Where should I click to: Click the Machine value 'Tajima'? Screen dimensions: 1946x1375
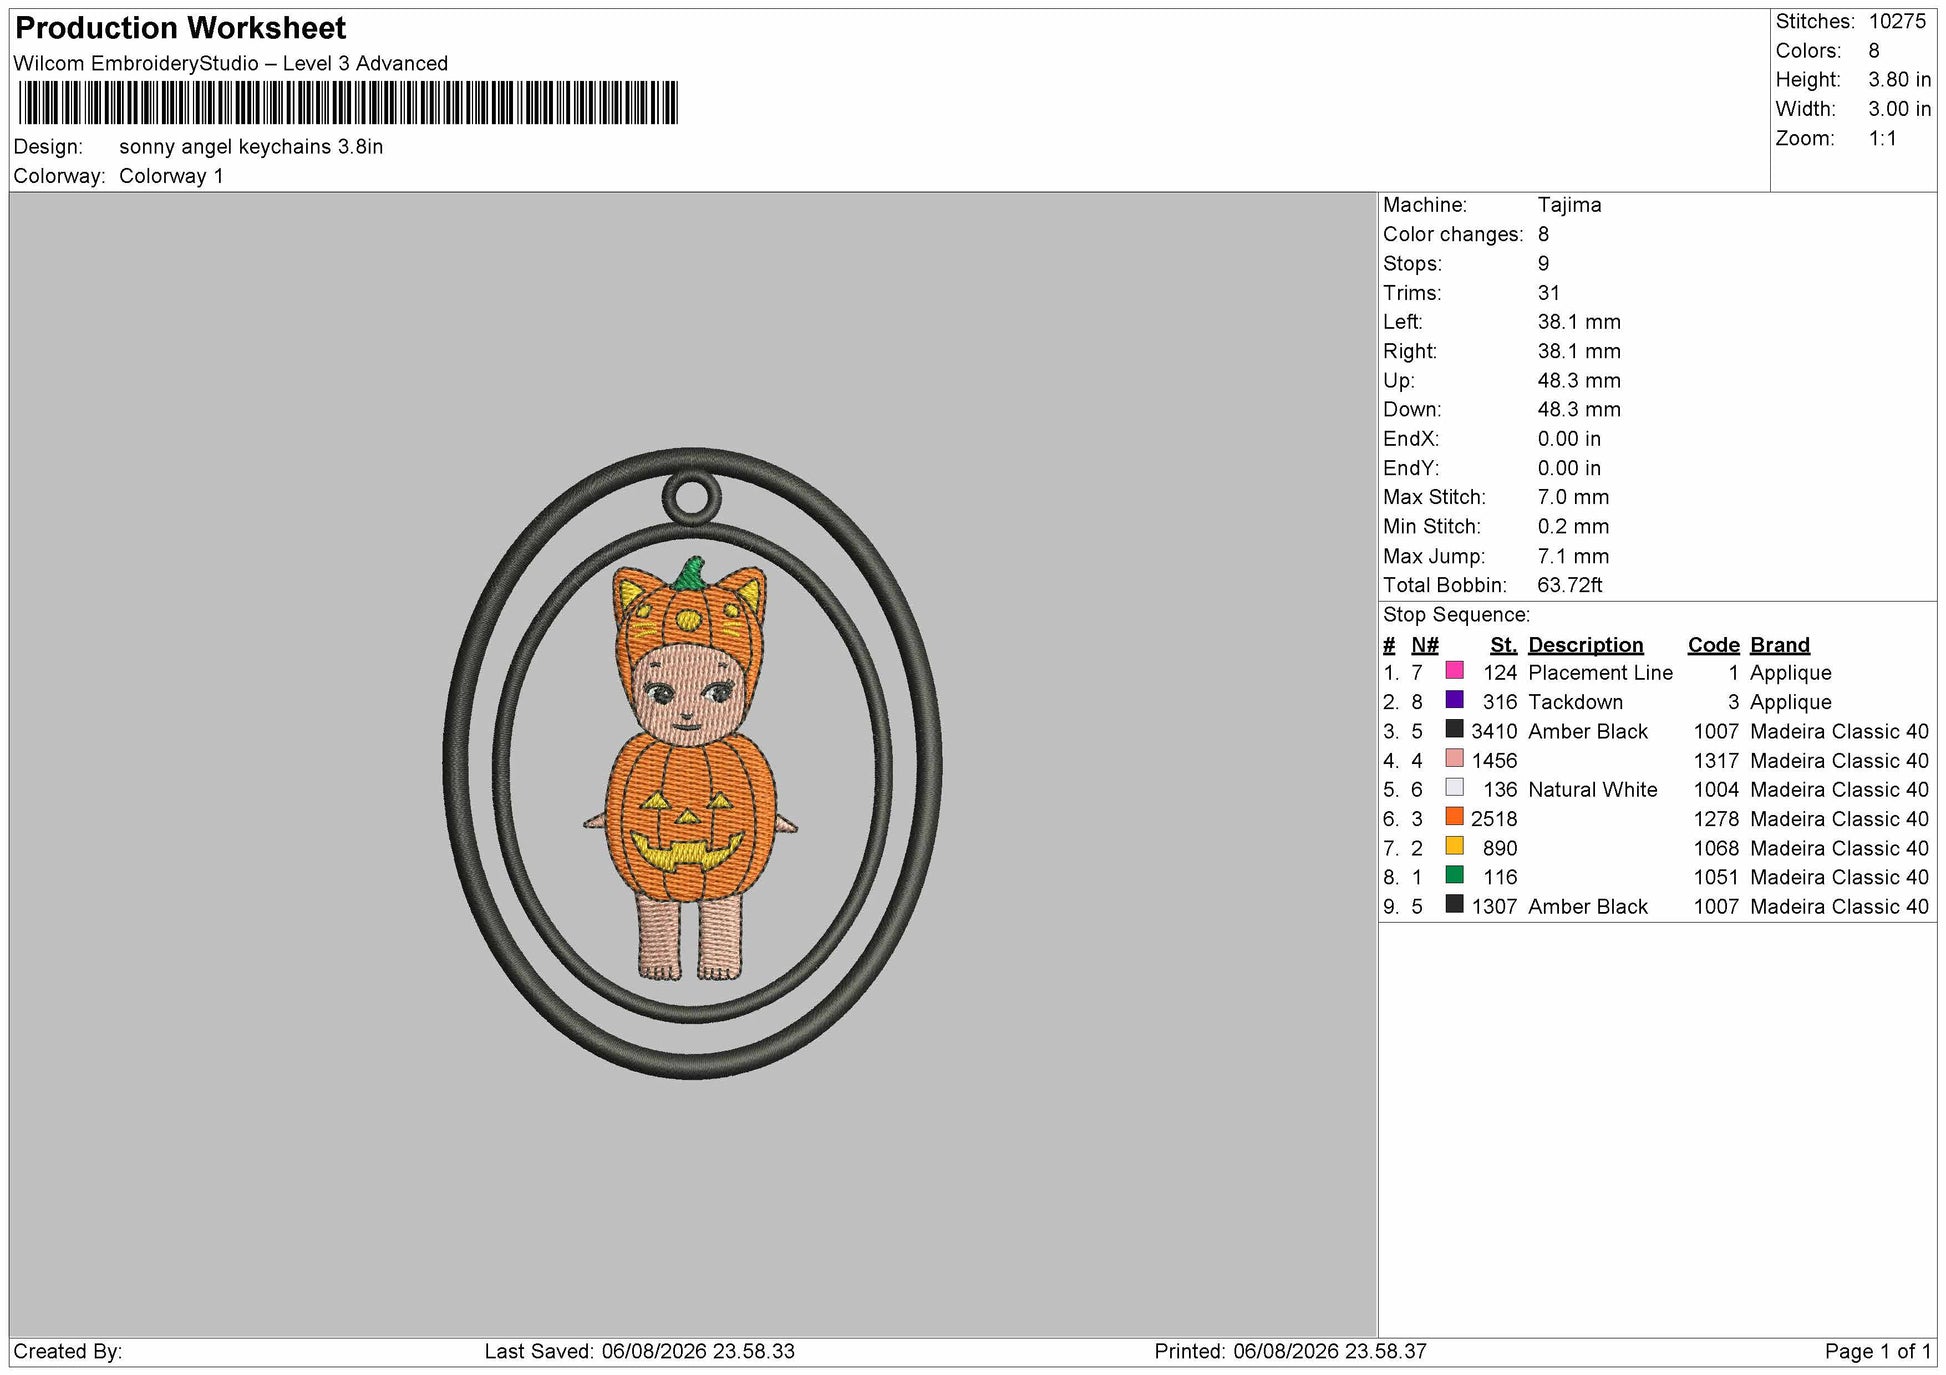[x=1569, y=205]
